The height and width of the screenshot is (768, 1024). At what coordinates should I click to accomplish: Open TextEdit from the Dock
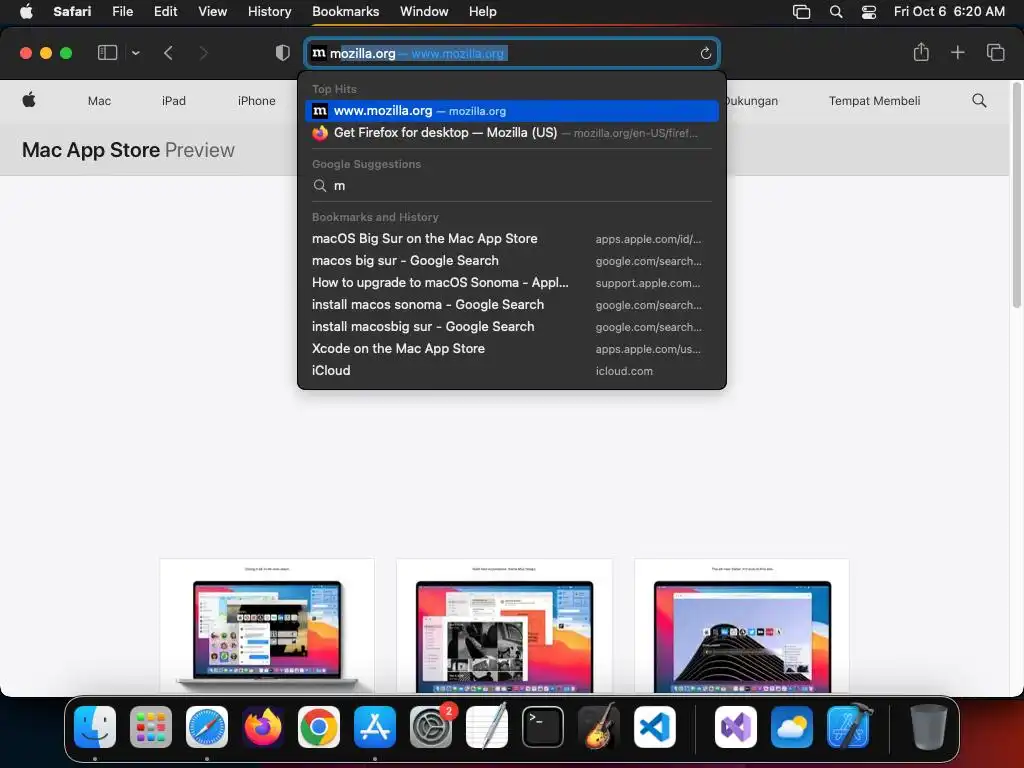487,727
